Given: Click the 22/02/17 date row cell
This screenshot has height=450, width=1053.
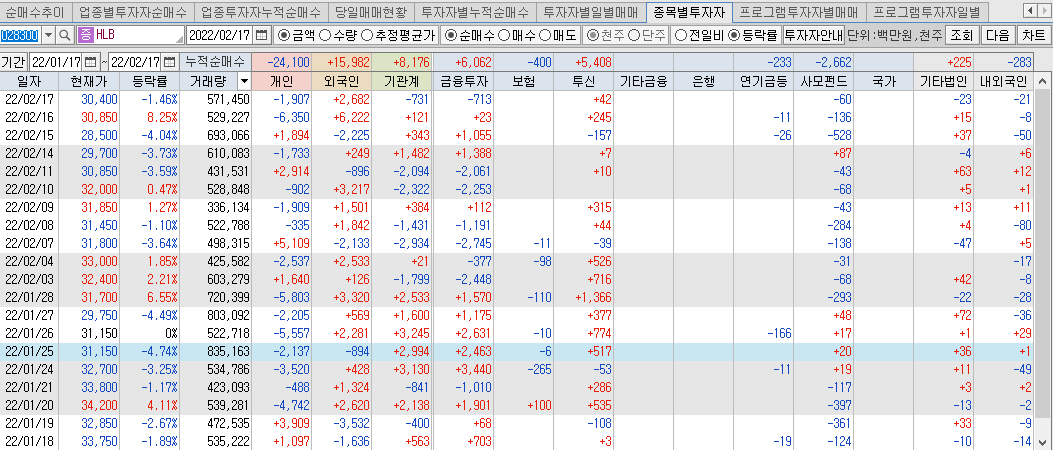Looking at the screenshot, I should pyautogui.click(x=29, y=99).
